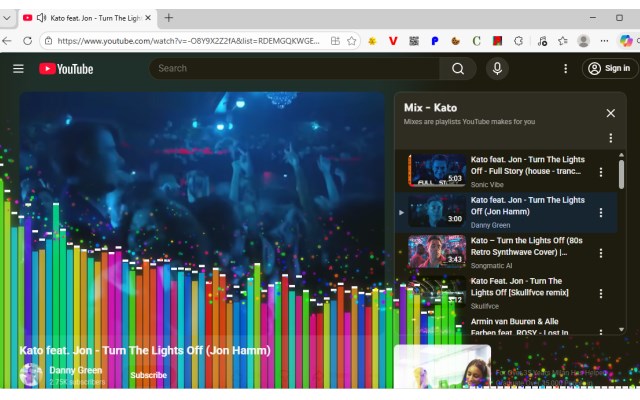The width and height of the screenshot is (640, 400).
Task: Click the Sonic Vibe channel name
Action: 487,184
